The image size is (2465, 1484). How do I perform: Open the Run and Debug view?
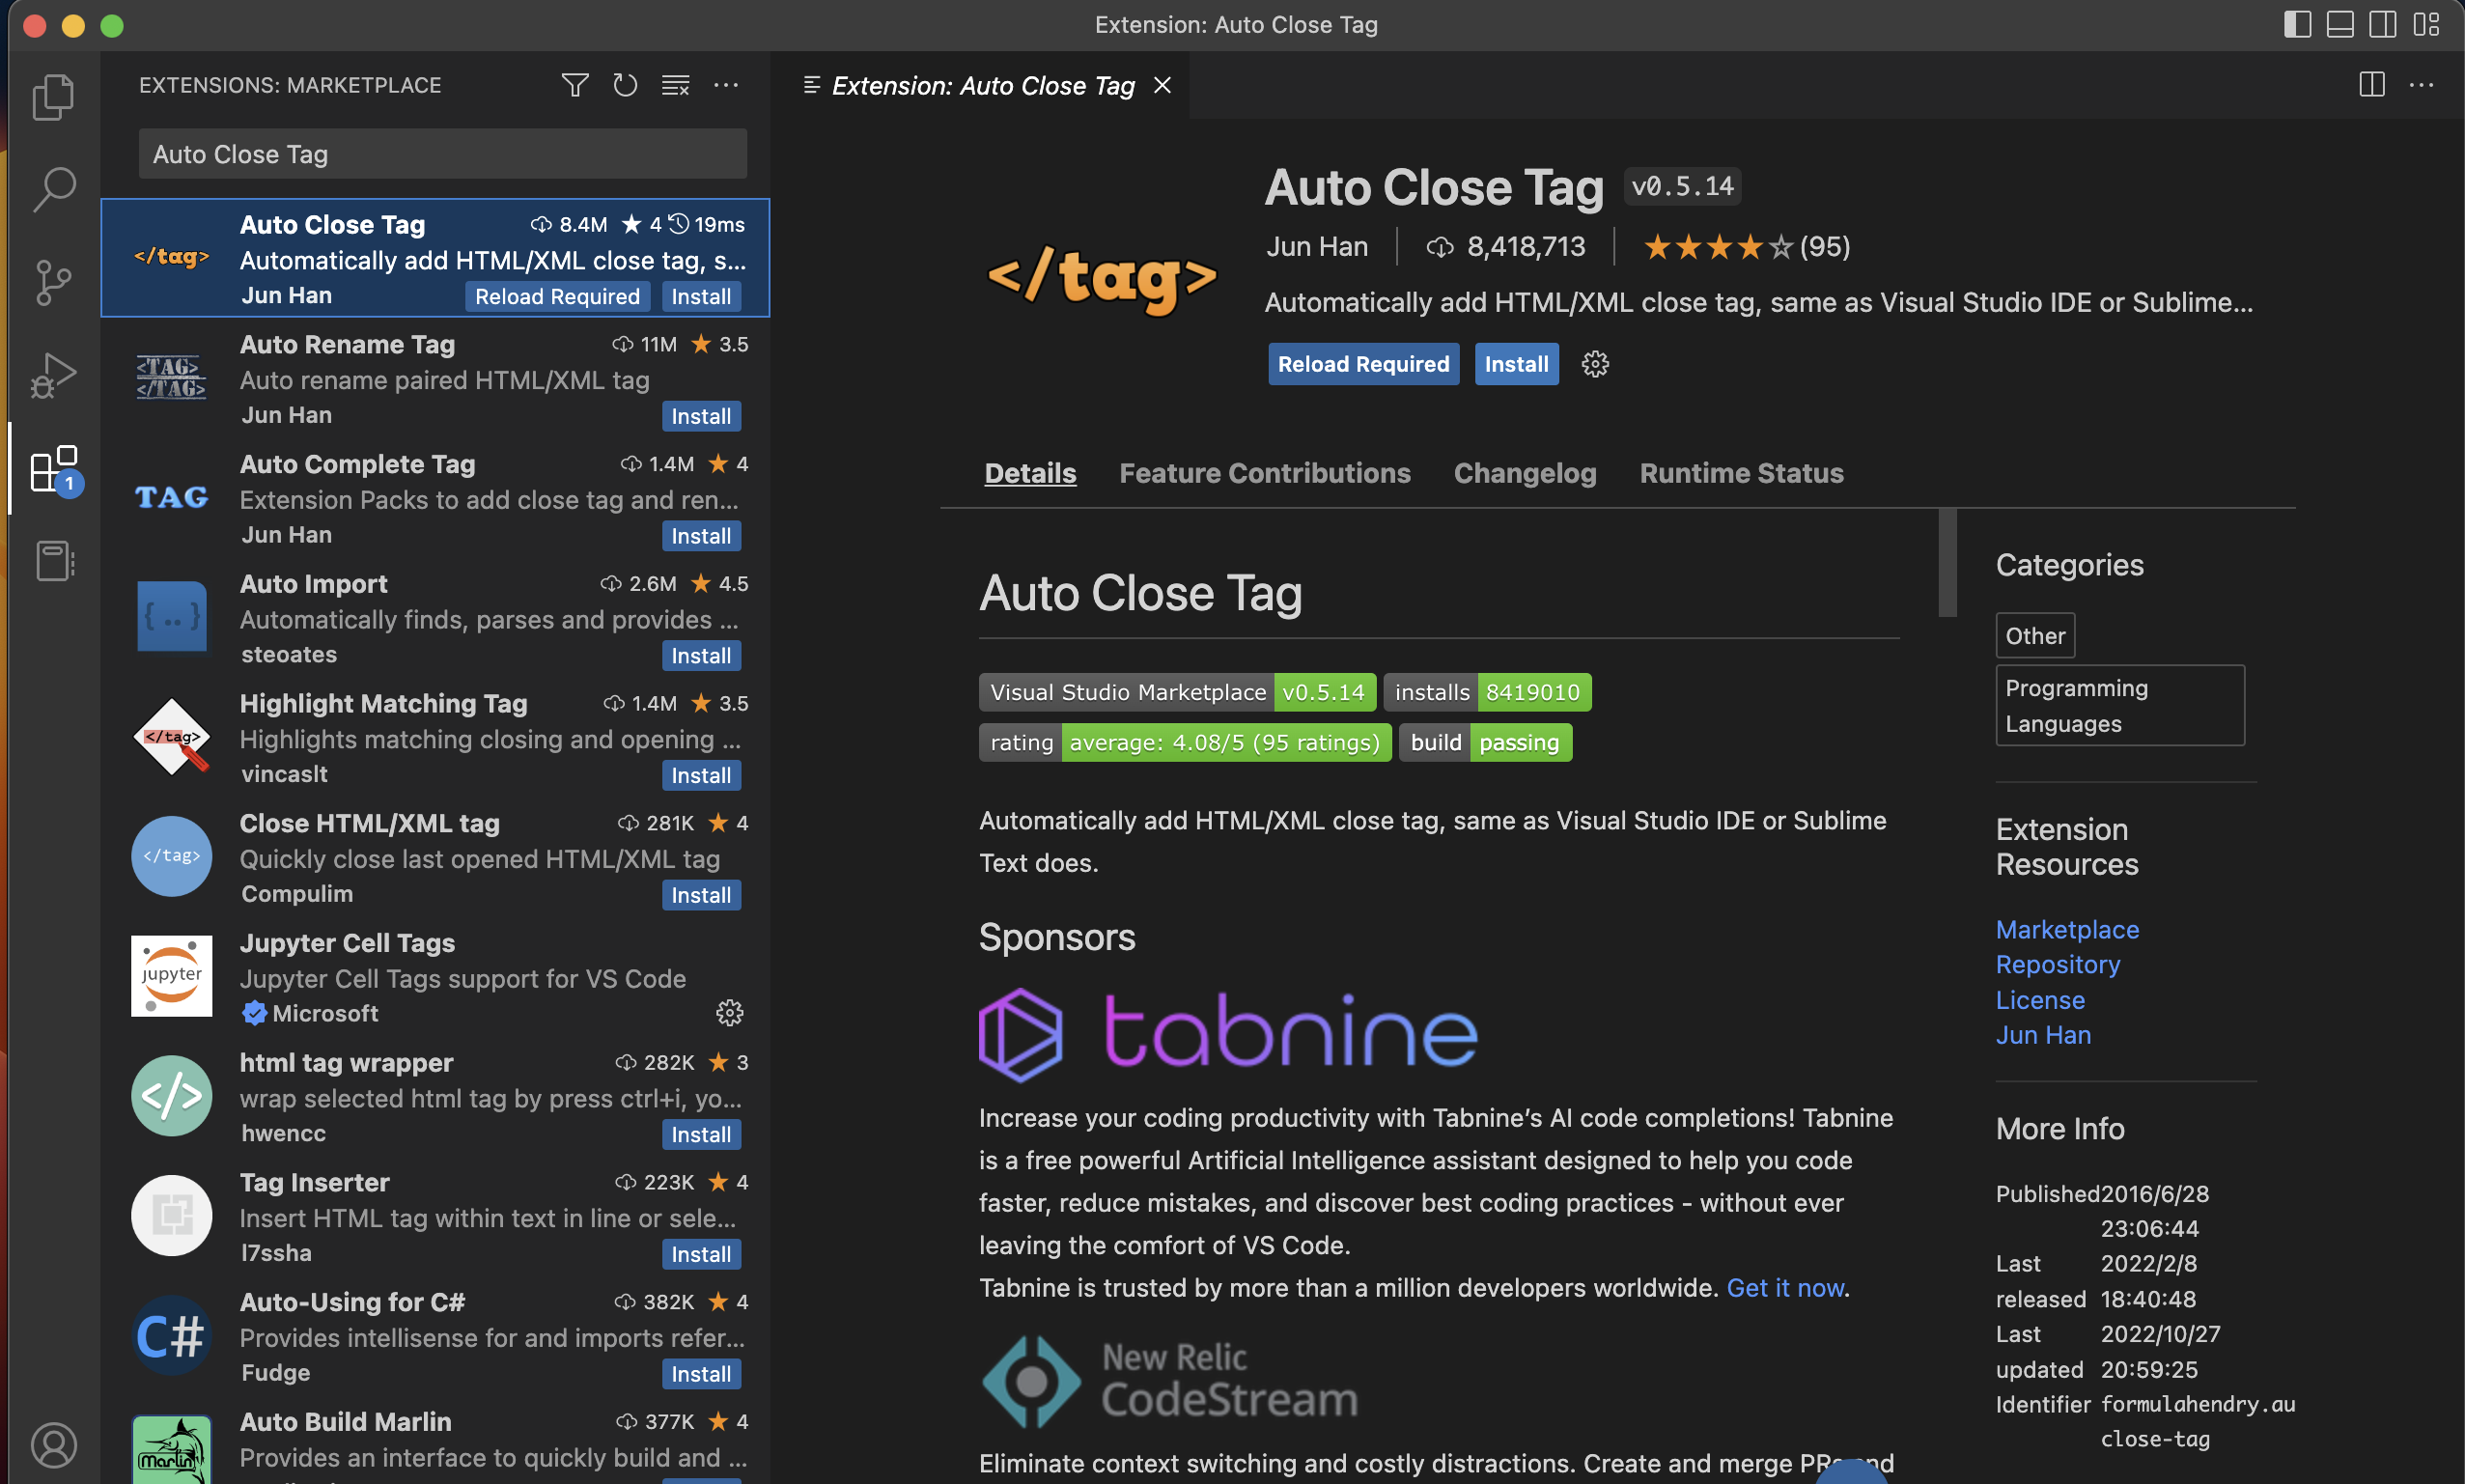pyautogui.click(x=54, y=376)
